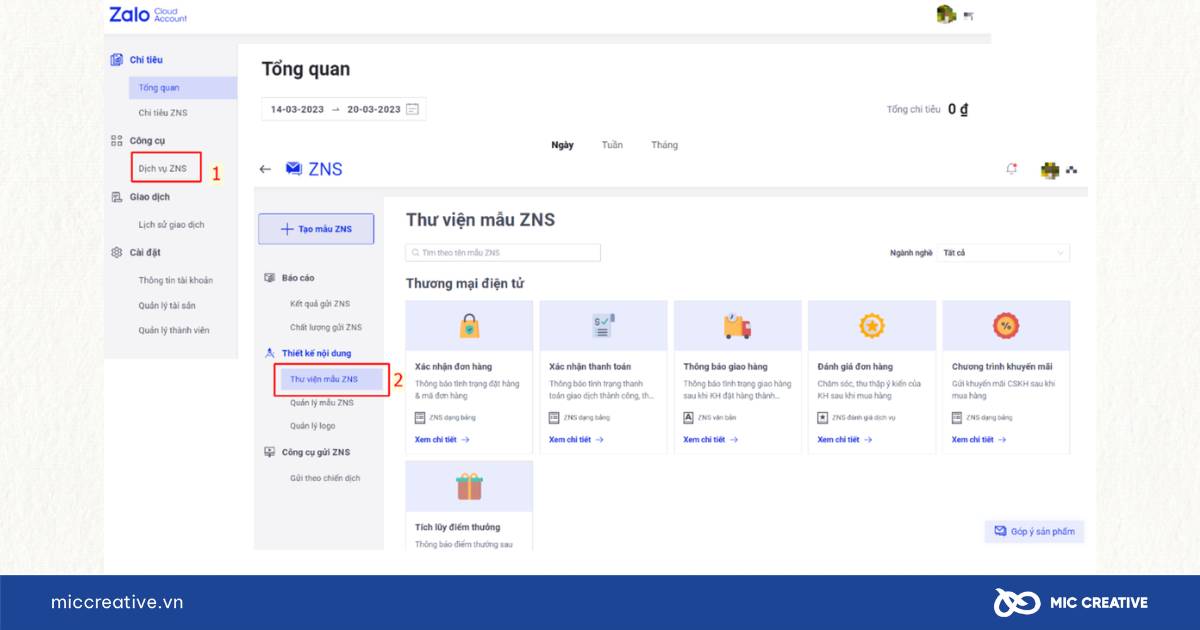The image size is (1200, 630).
Task: Click the Zalo Cloud Account logo
Action: pyautogui.click(x=147, y=15)
